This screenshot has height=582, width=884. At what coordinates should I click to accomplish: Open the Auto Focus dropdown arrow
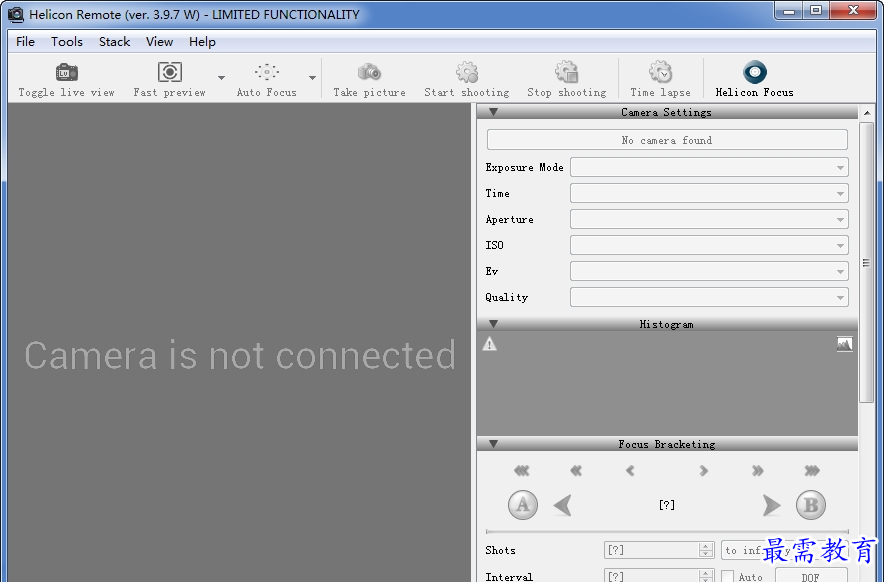click(312, 78)
